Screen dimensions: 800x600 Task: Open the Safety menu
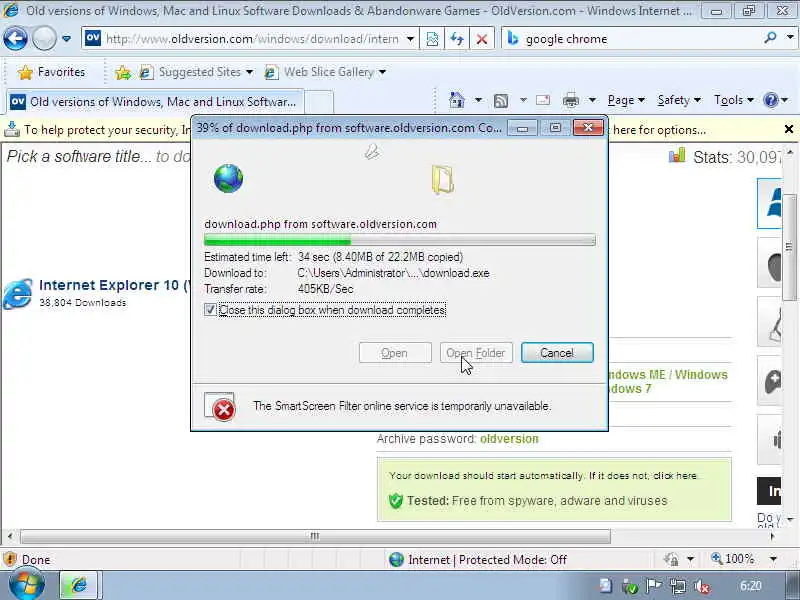pos(679,100)
